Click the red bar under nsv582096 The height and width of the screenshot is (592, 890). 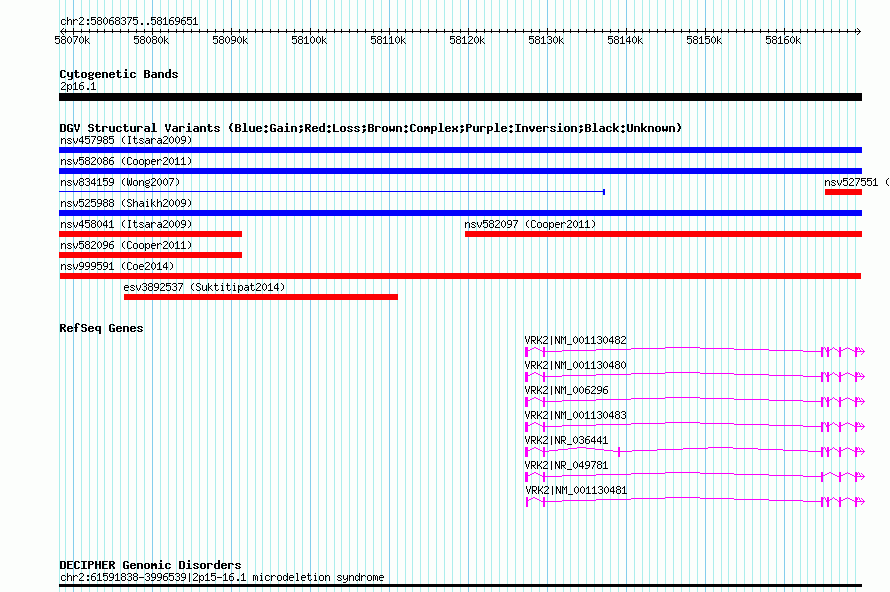[x=150, y=255]
